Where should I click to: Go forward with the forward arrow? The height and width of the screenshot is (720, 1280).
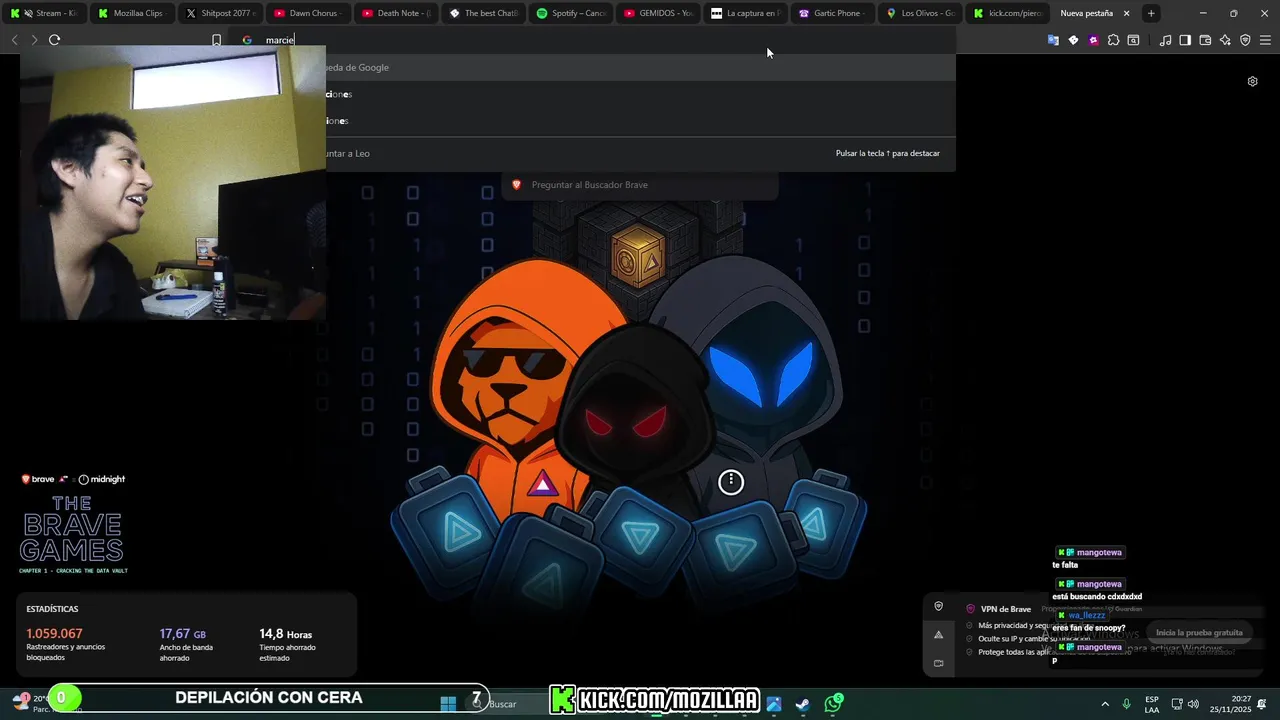(34, 40)
